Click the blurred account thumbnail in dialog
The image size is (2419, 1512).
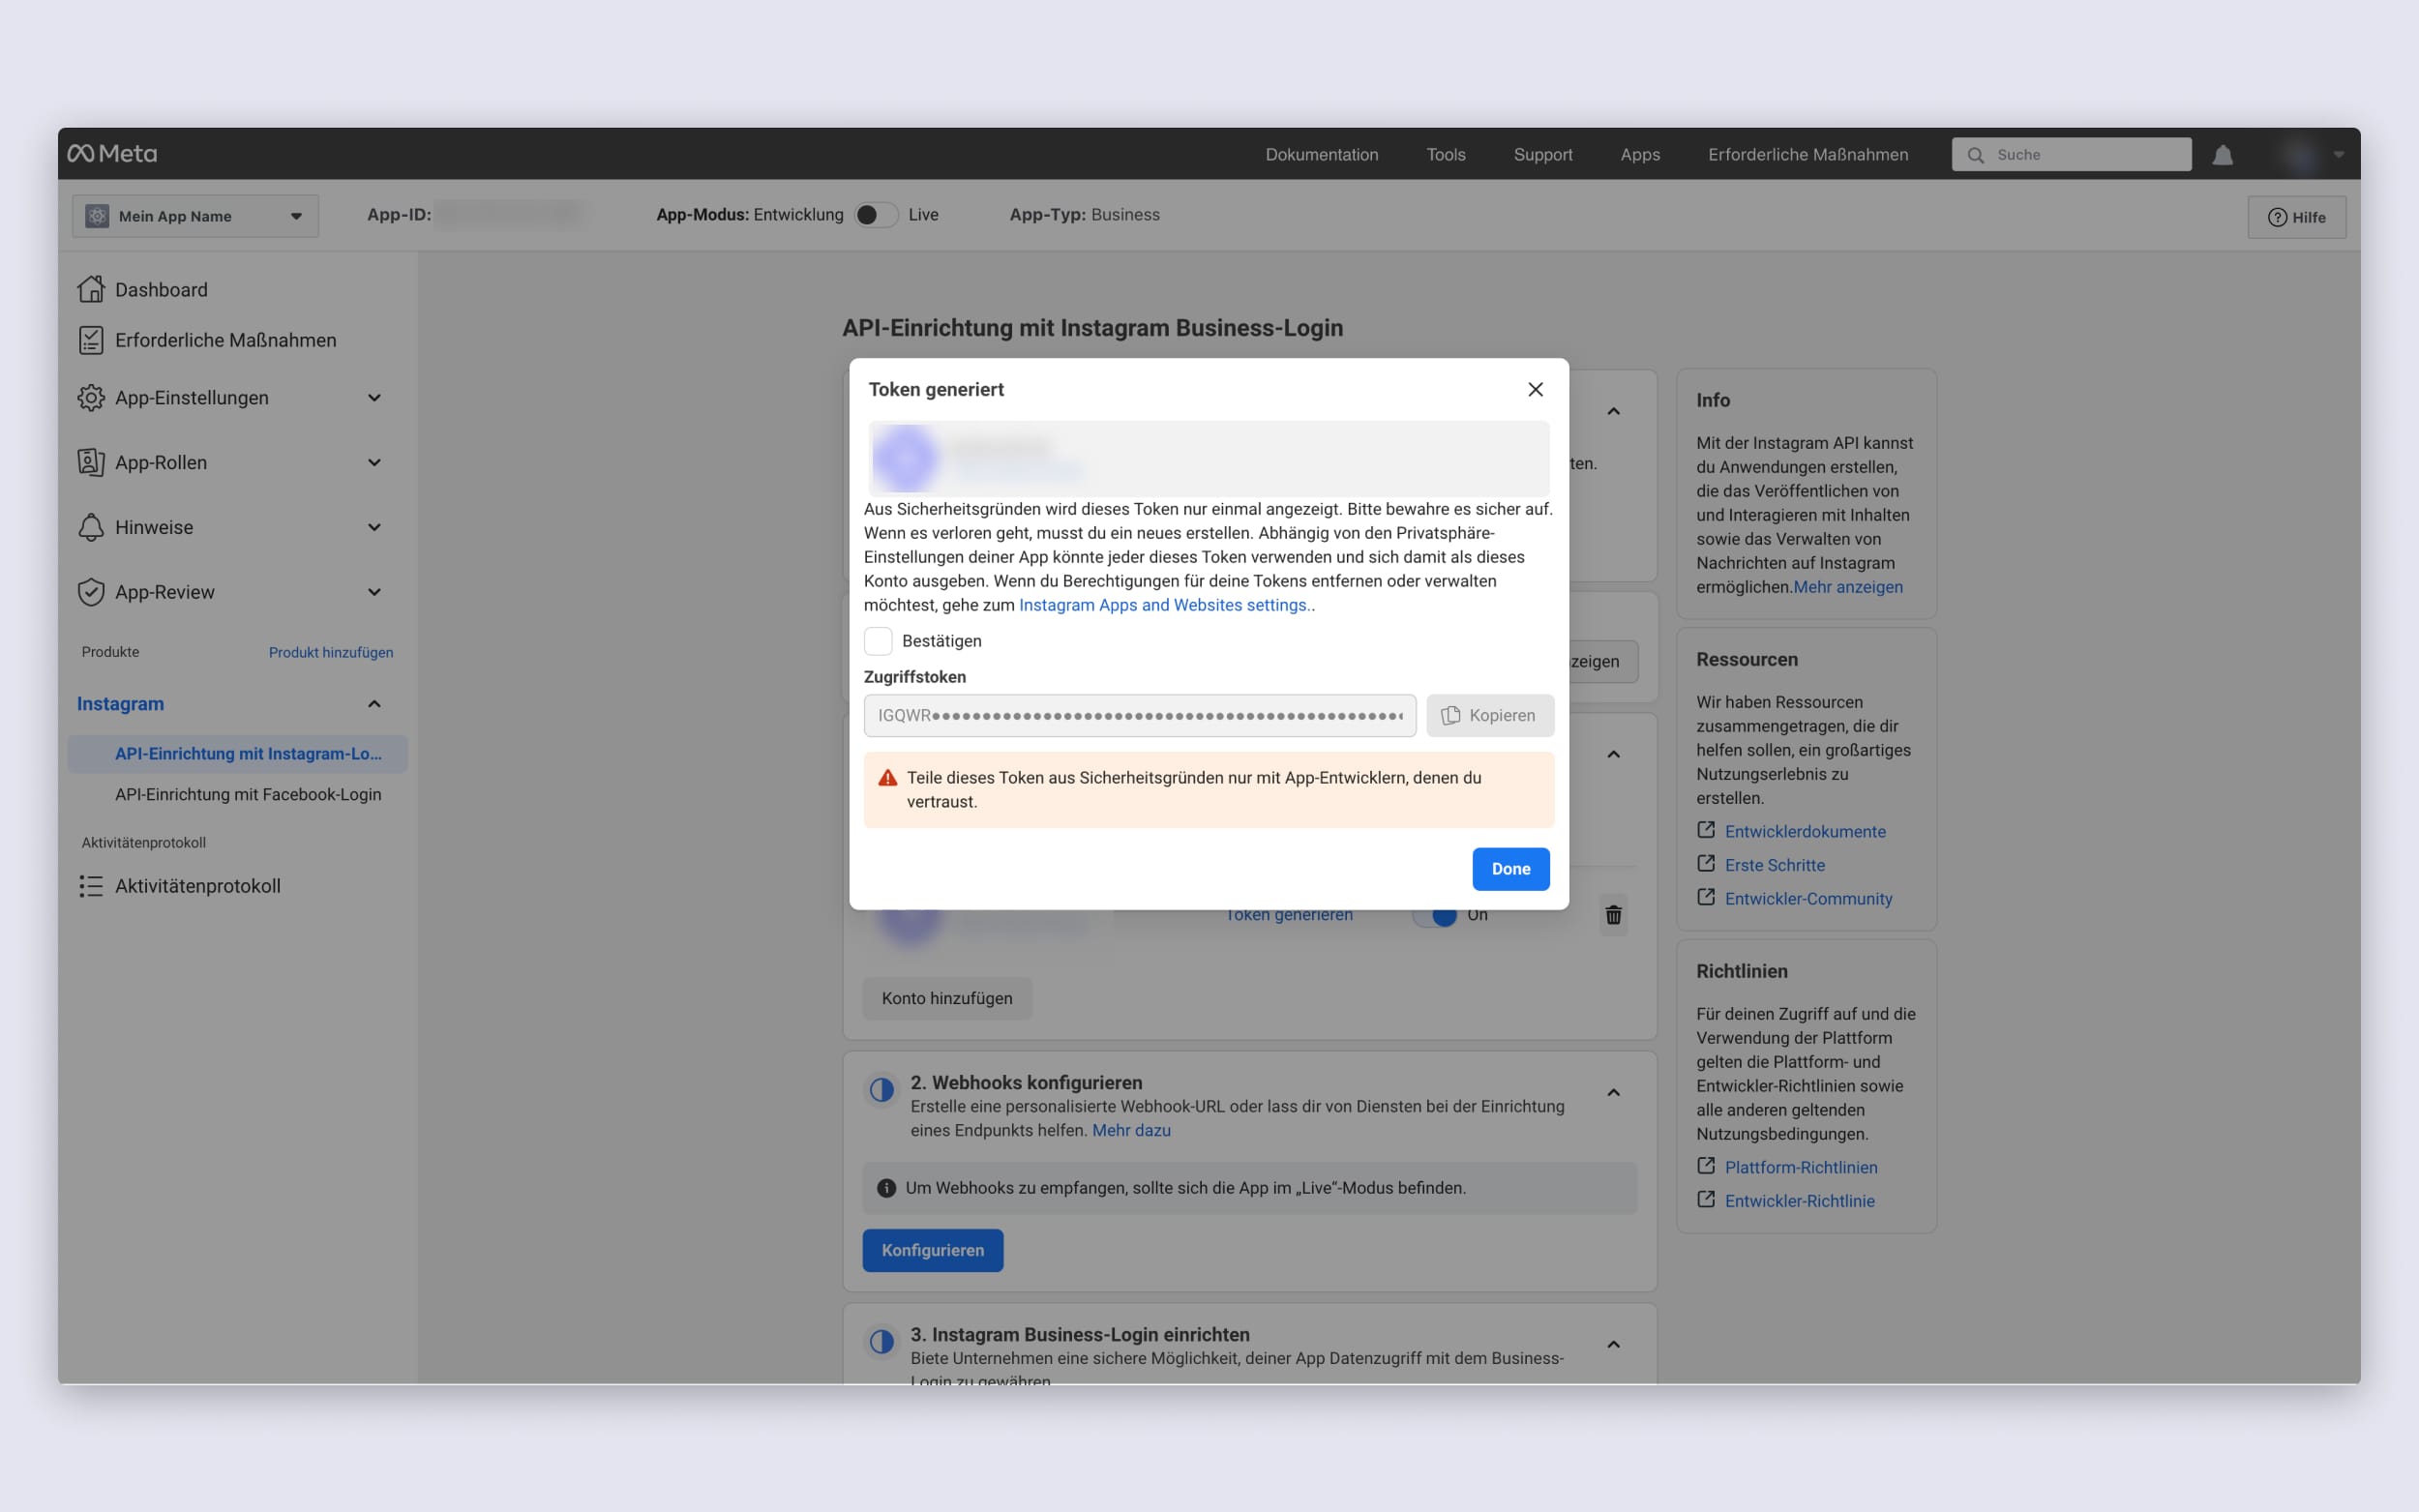pyautogui.click(x=906, y=458)
